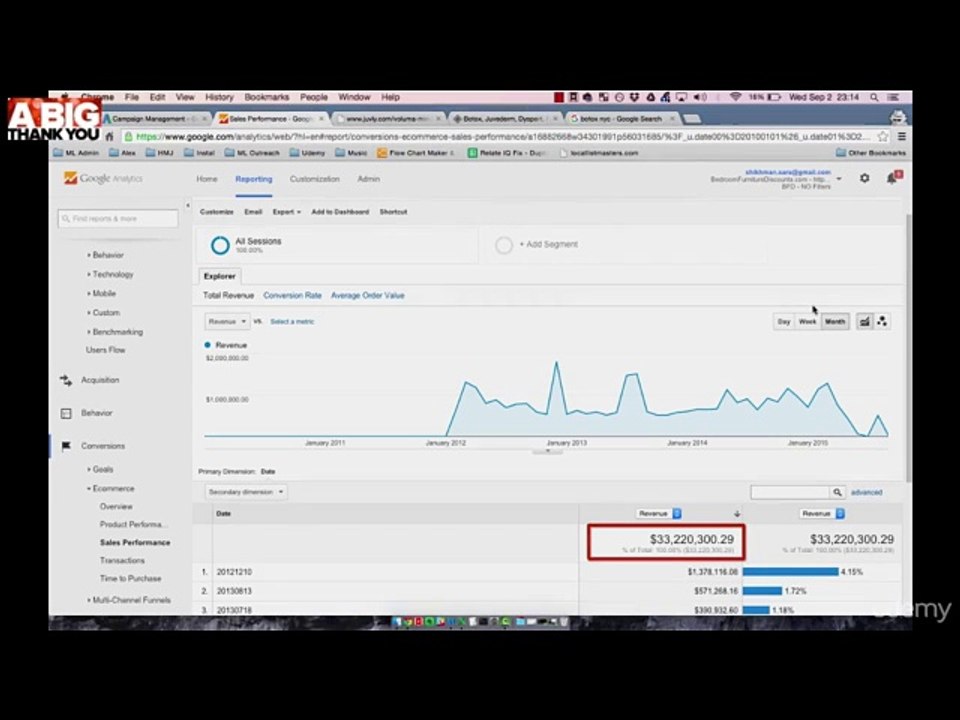Click the Shortcut button
The width and height of the screenshot is (960, 720).
click(x=393, y=212)
